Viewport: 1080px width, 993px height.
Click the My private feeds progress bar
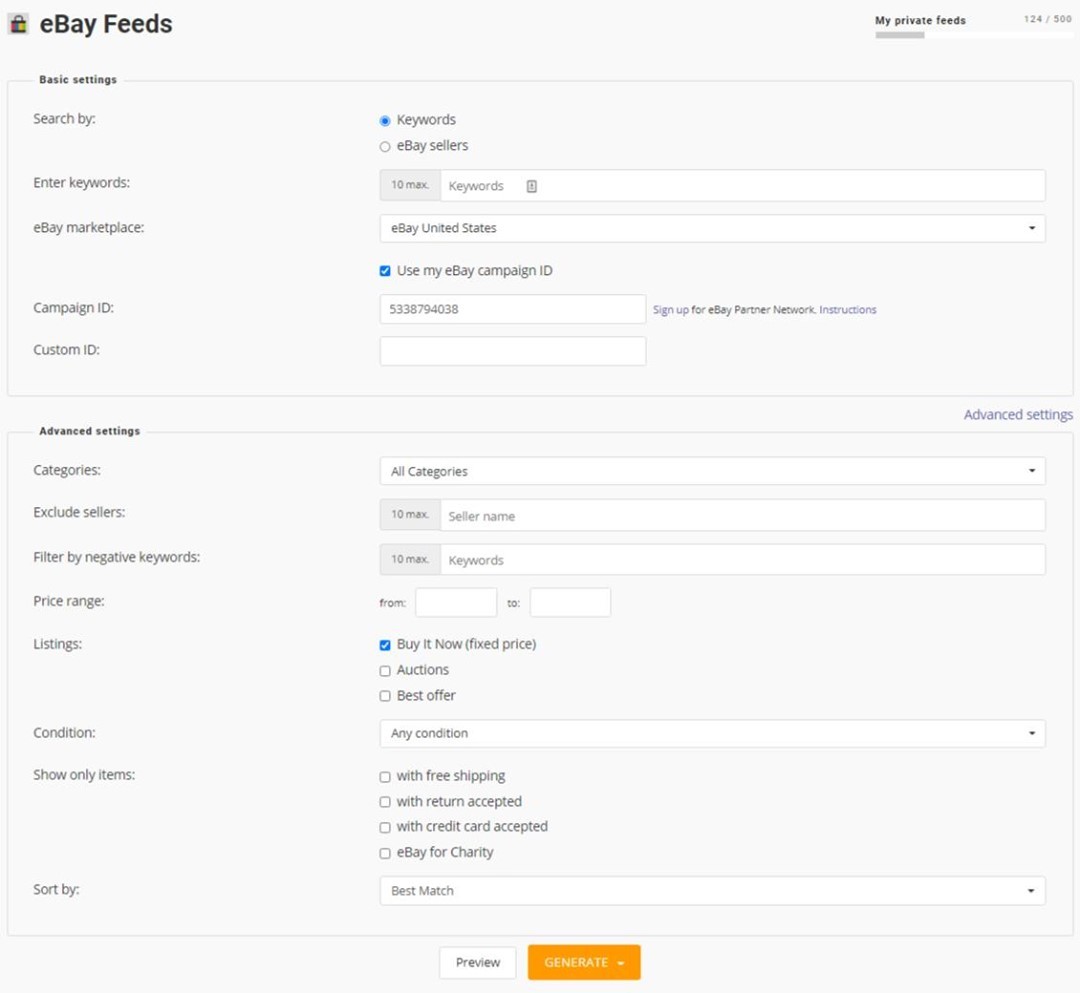point(973,35)
